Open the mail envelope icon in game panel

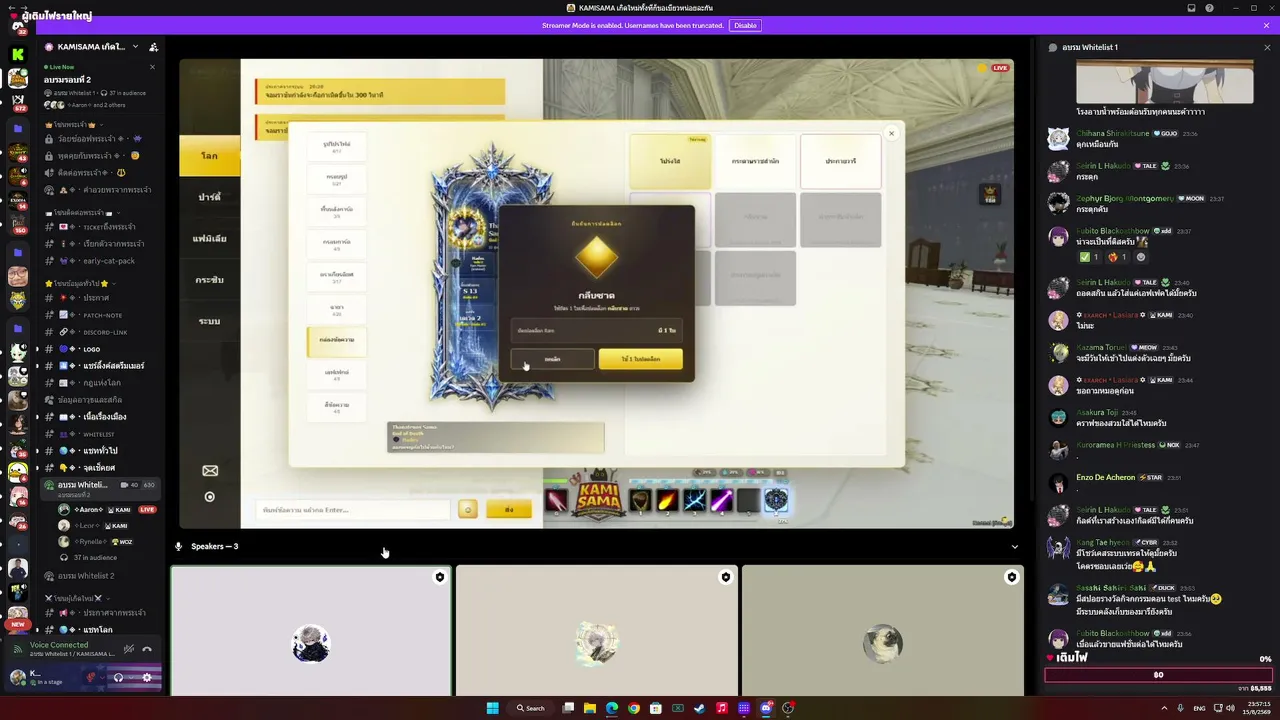[x=210, y=470]
